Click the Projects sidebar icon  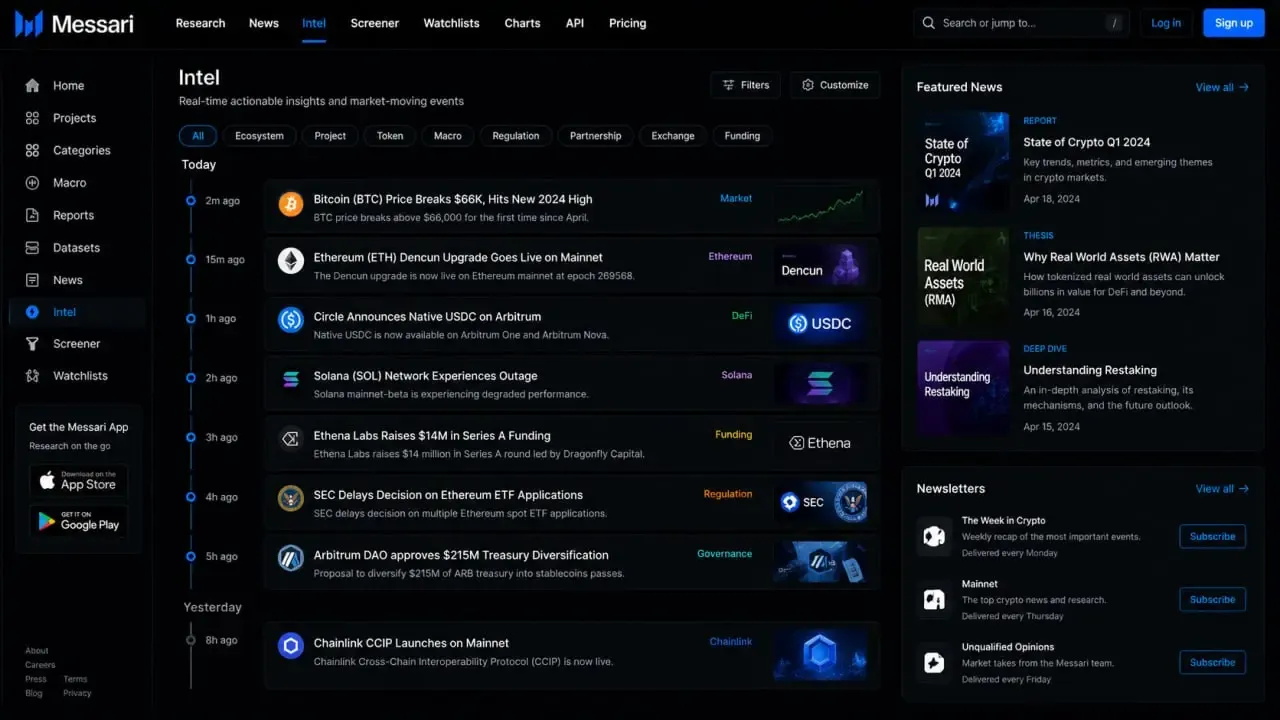tap(33, 118)
